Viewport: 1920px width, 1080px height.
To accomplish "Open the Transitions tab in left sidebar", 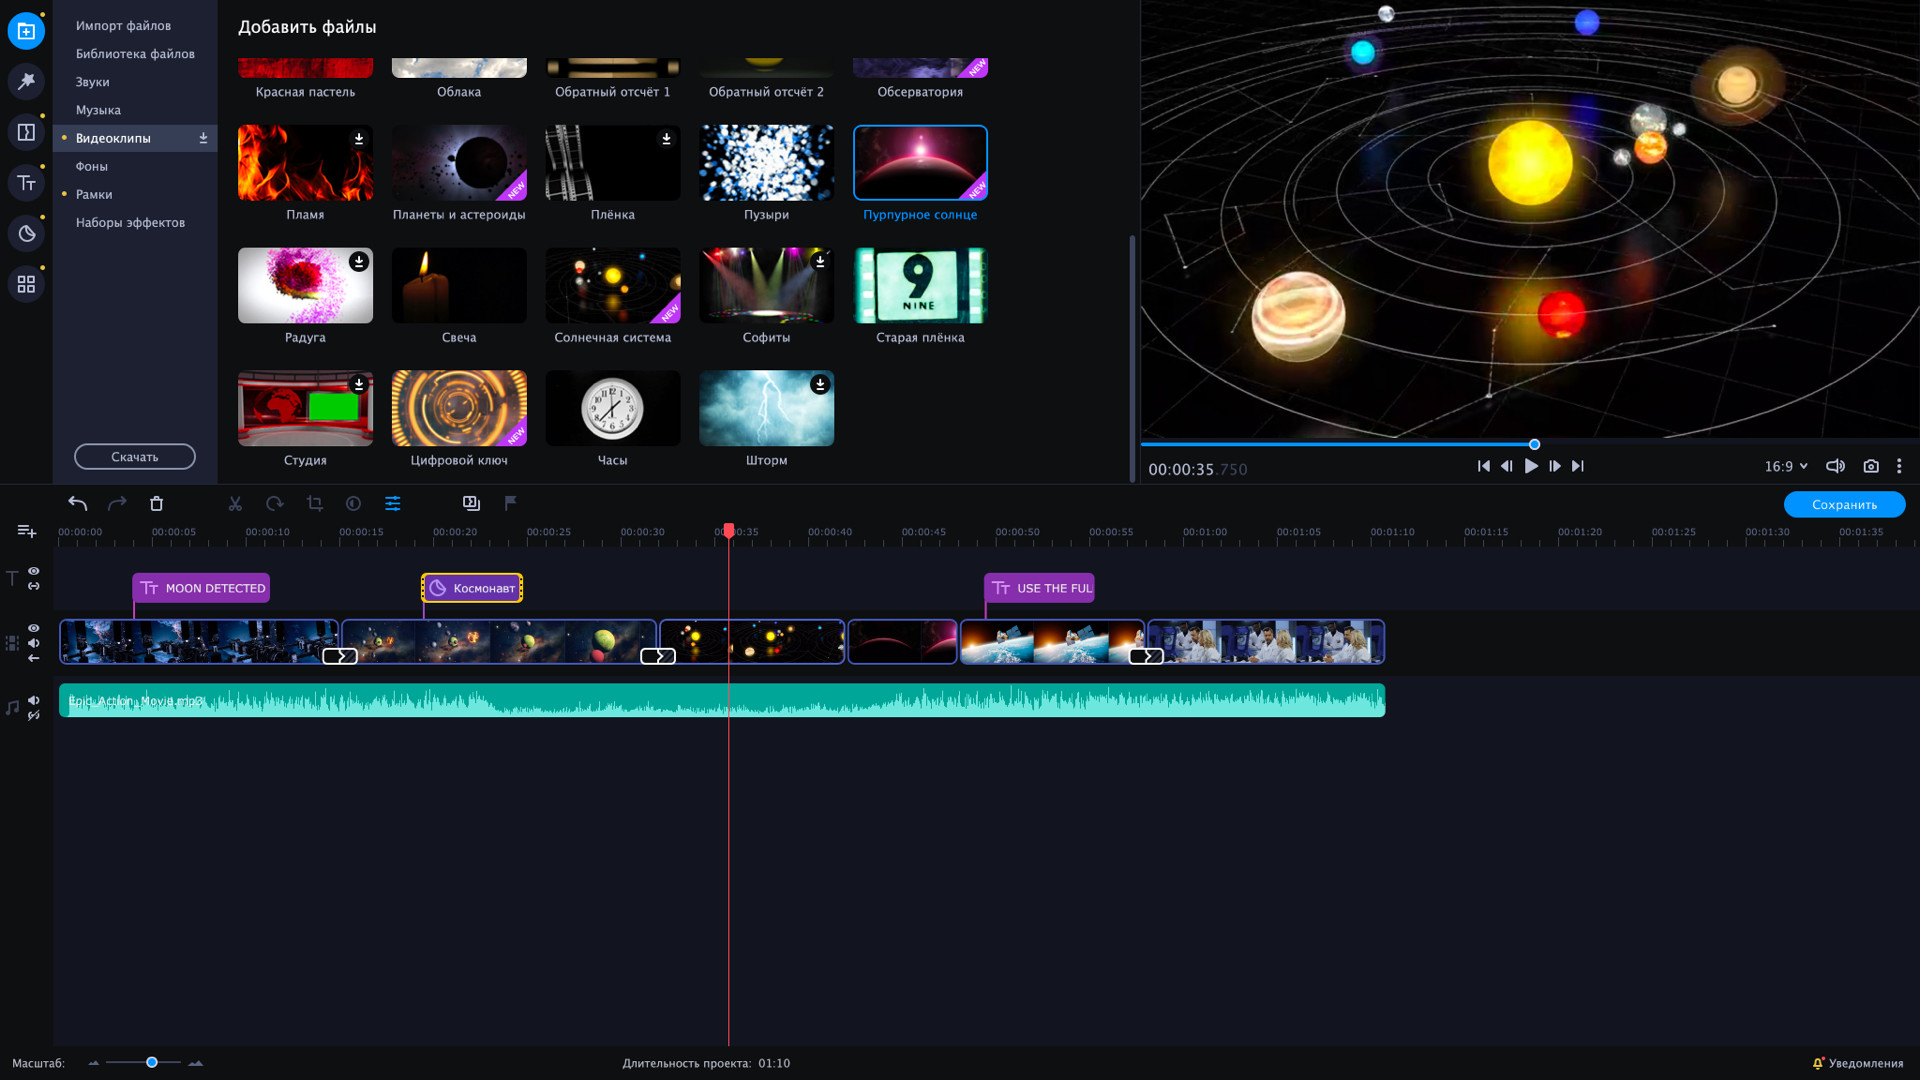I will pyautogui.click(x=26, y=132).
